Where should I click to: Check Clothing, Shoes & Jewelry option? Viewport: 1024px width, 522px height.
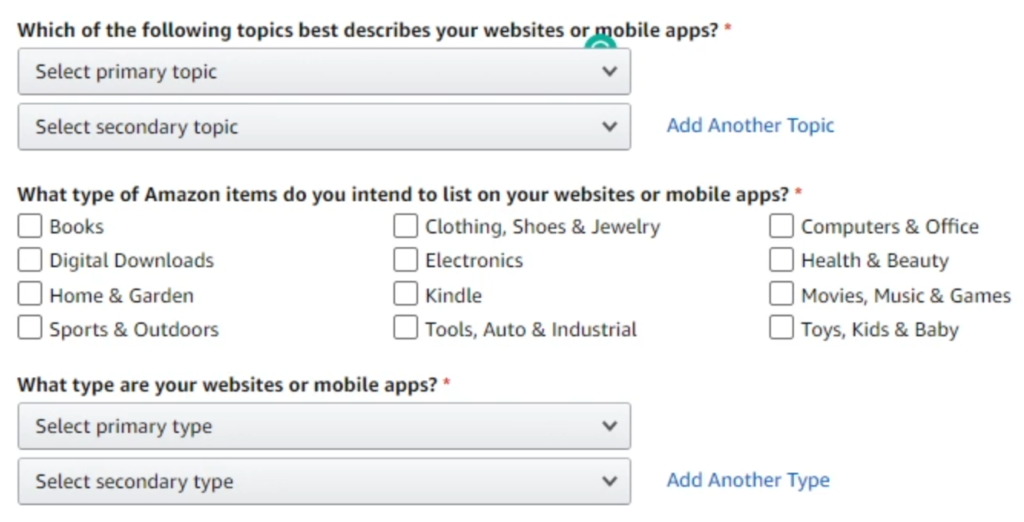click(x=405, y=227)
